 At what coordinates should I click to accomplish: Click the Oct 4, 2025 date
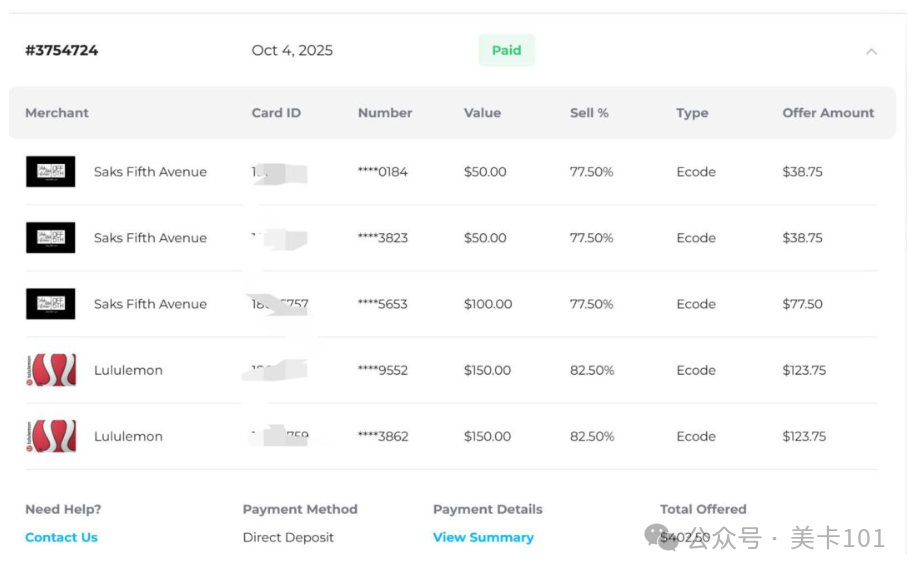[292, 50]
